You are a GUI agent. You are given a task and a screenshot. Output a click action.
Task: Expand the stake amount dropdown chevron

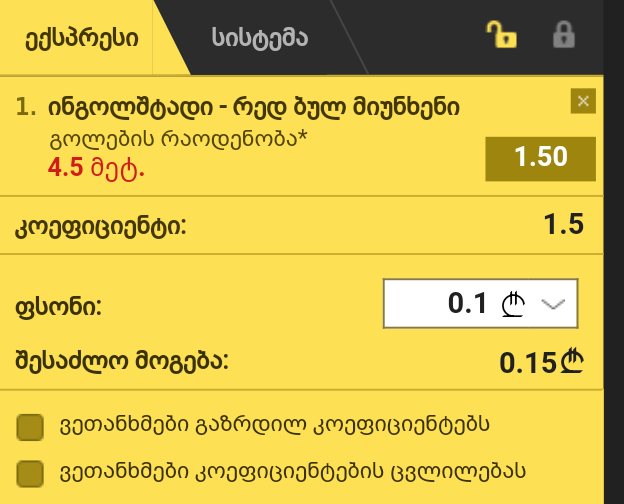pyautogui.click(x=553, y=304)
